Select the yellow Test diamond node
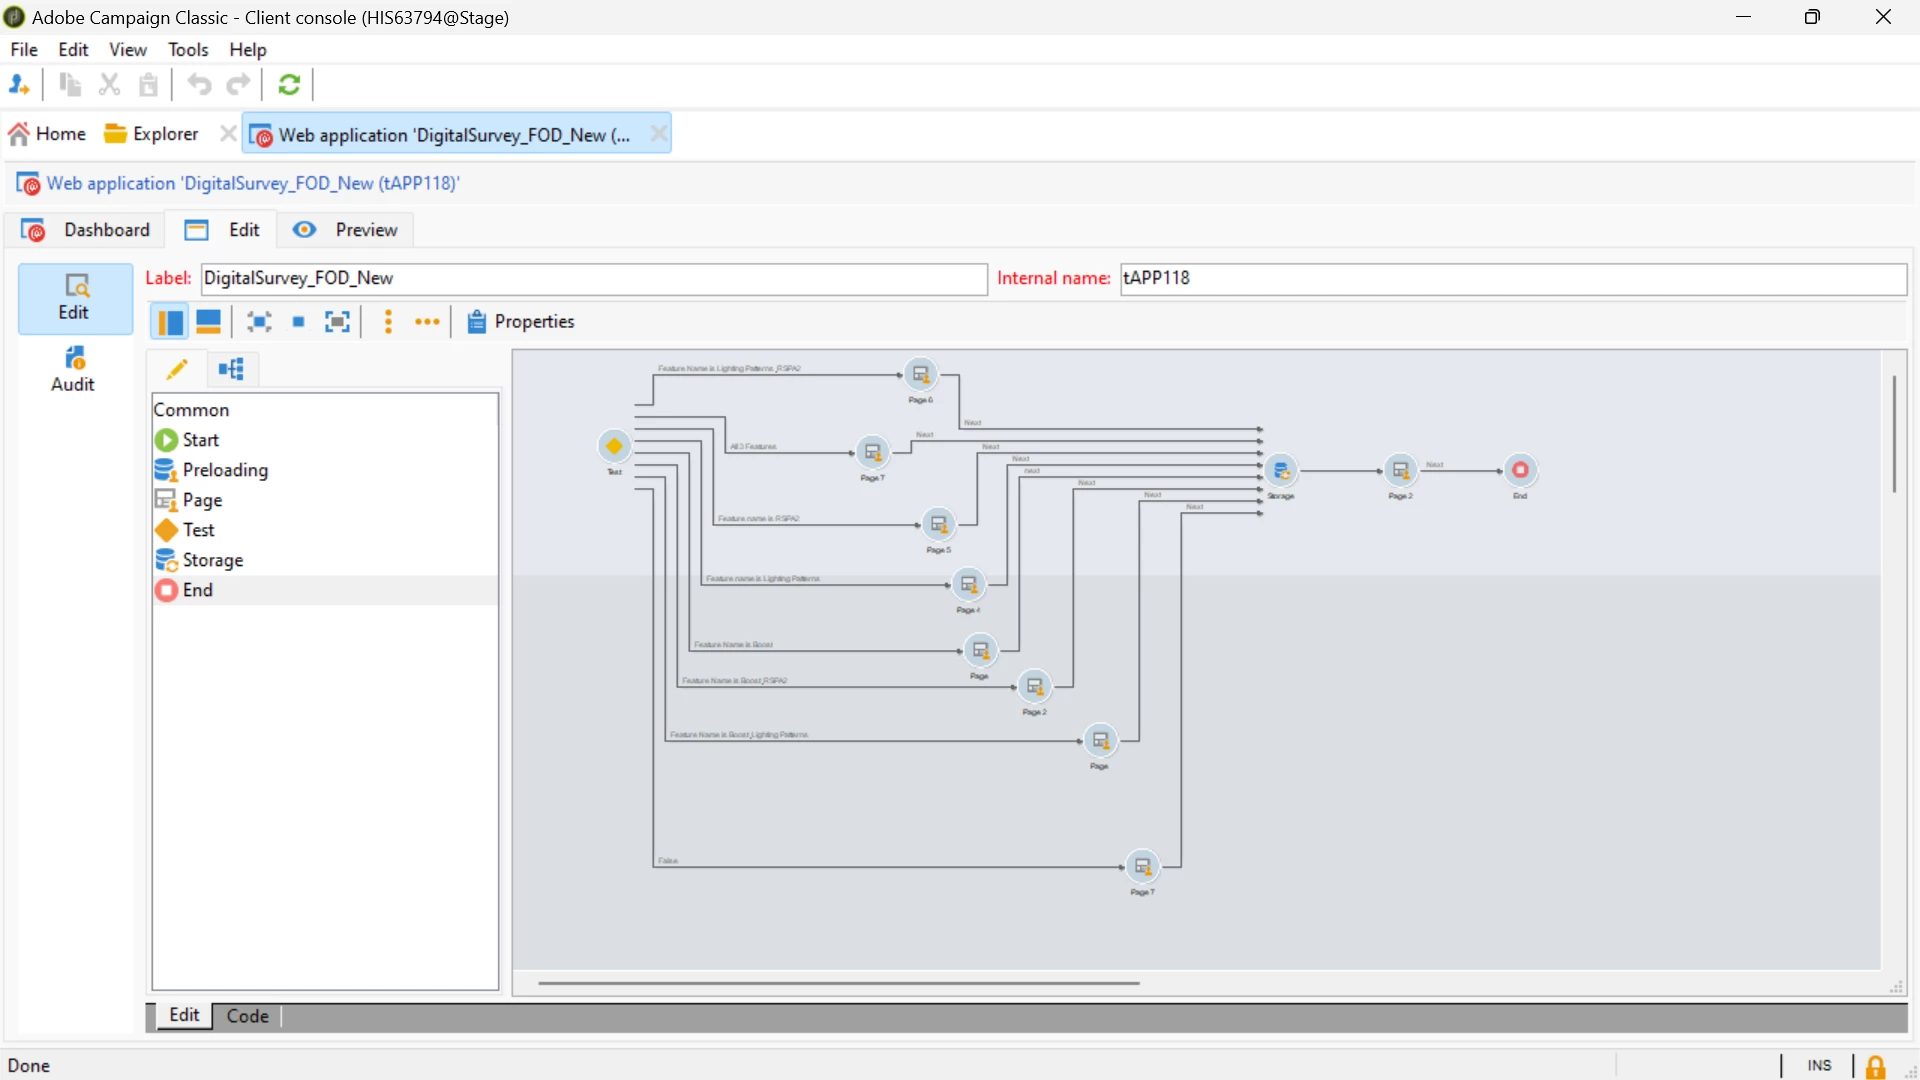Viewport: 1920px width, 1080px height. click(x=614, y=446)
